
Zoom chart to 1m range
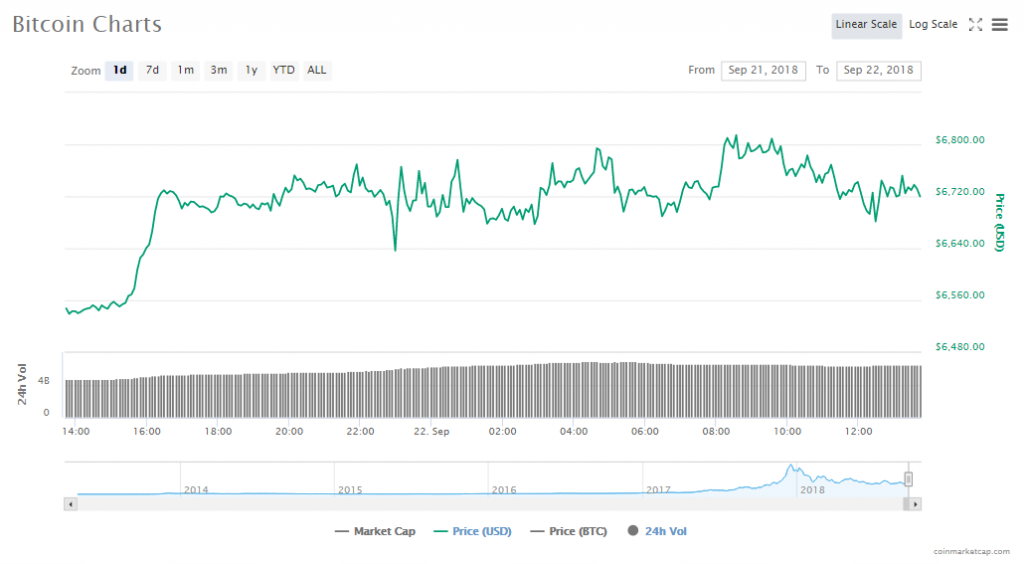185,70
